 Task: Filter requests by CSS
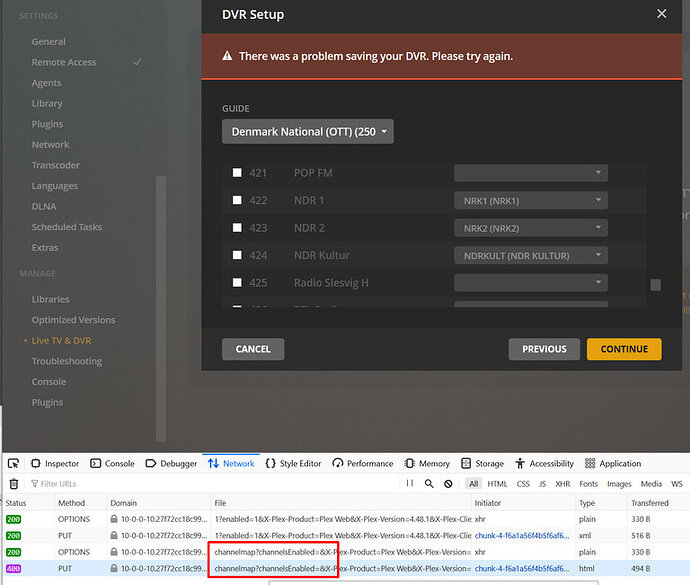coord(523,484)
